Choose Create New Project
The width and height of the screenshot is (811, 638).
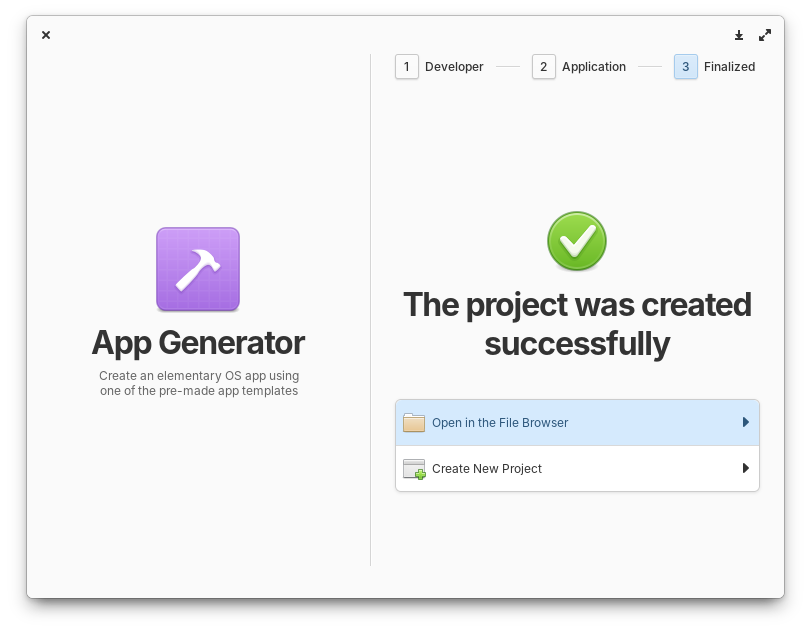pyautogui.click(x=577, y=468)
